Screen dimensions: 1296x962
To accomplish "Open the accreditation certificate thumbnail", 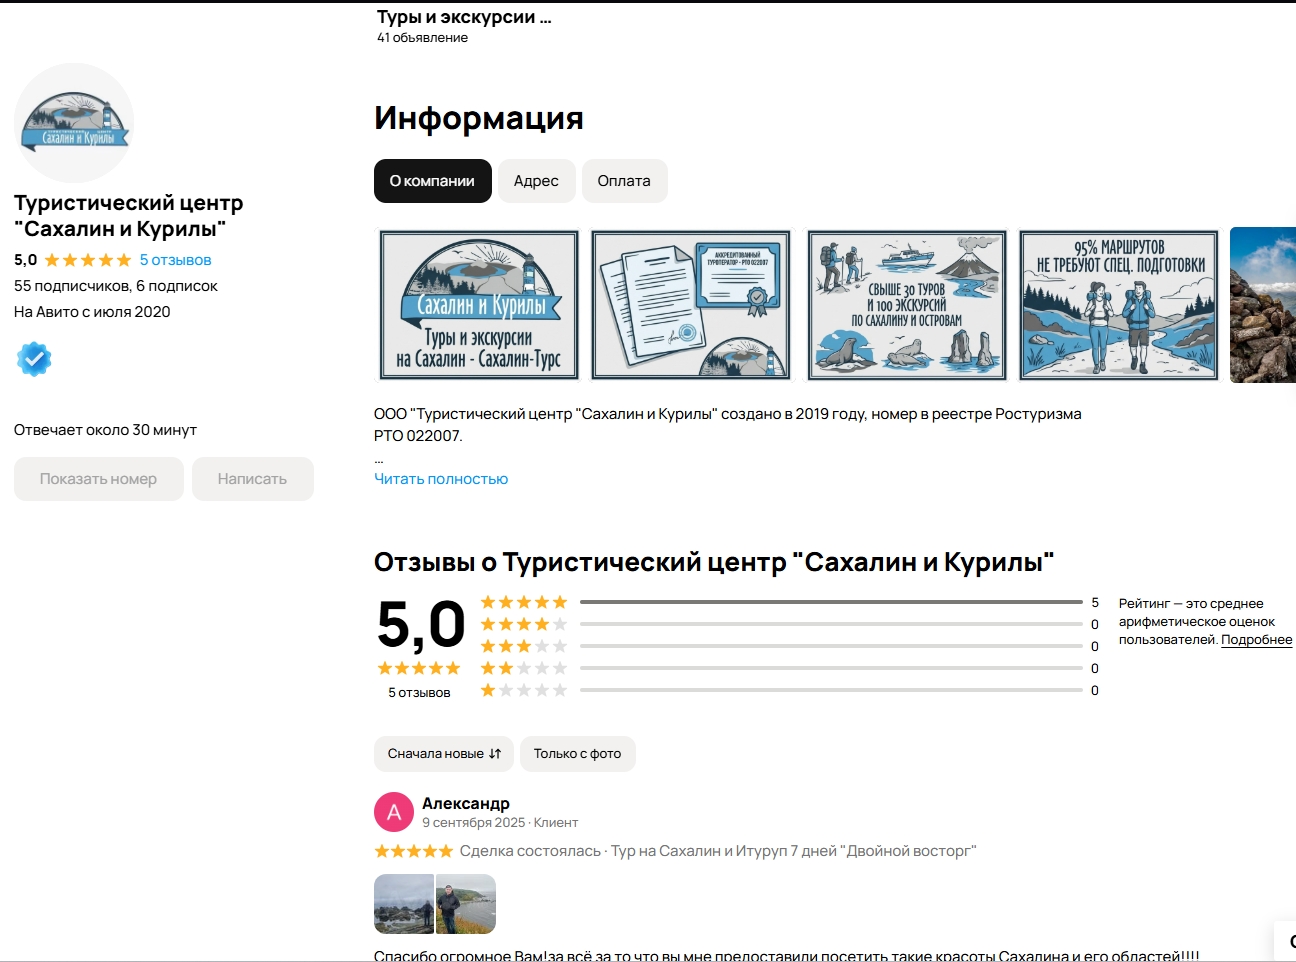I will 691,305.
